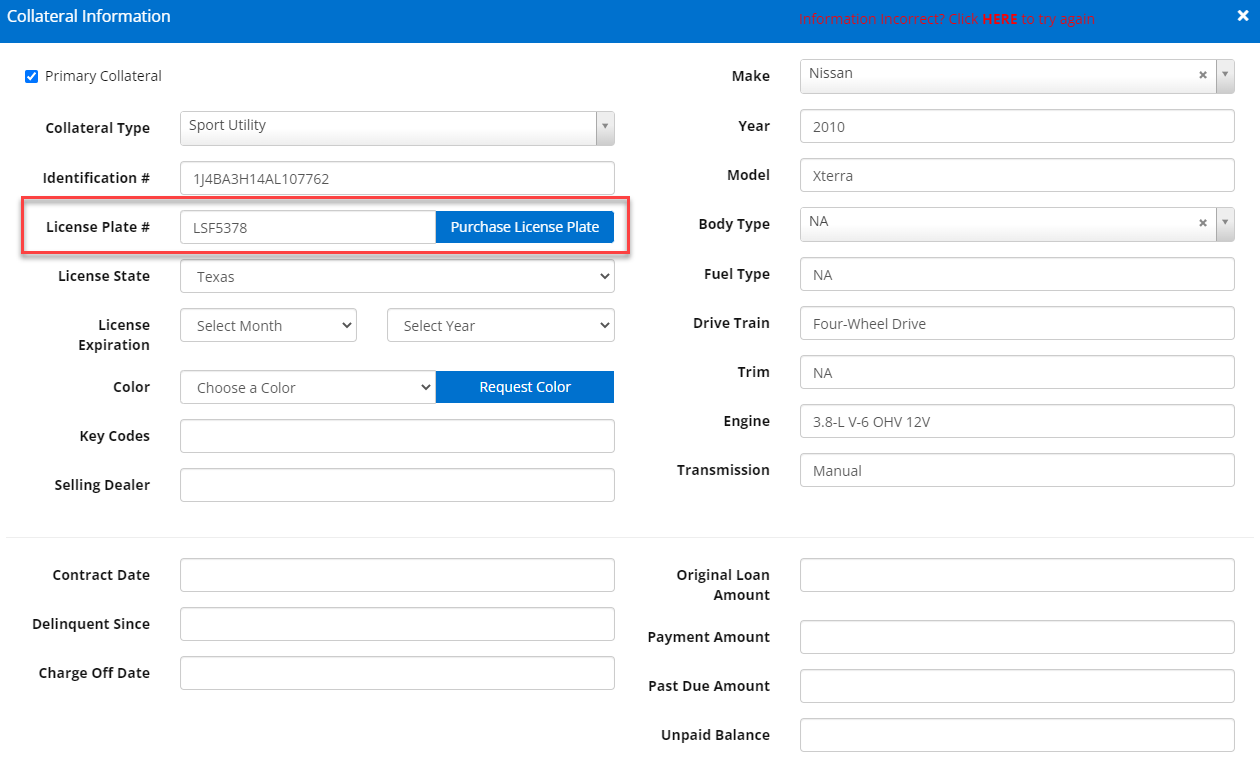Click the Engine field

(1017, 421)
